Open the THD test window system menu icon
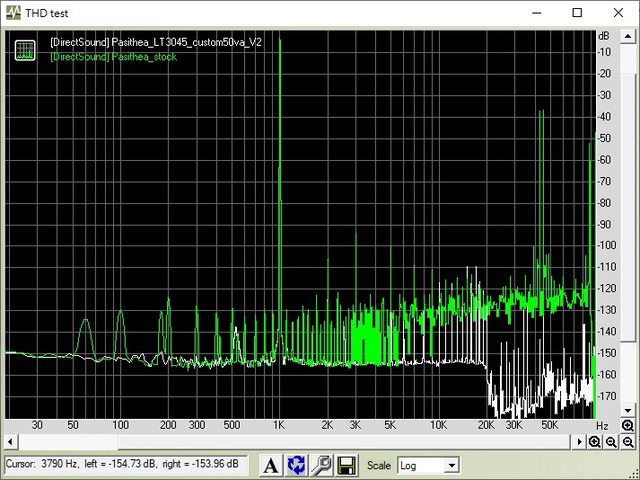 (x=12, y=13)
